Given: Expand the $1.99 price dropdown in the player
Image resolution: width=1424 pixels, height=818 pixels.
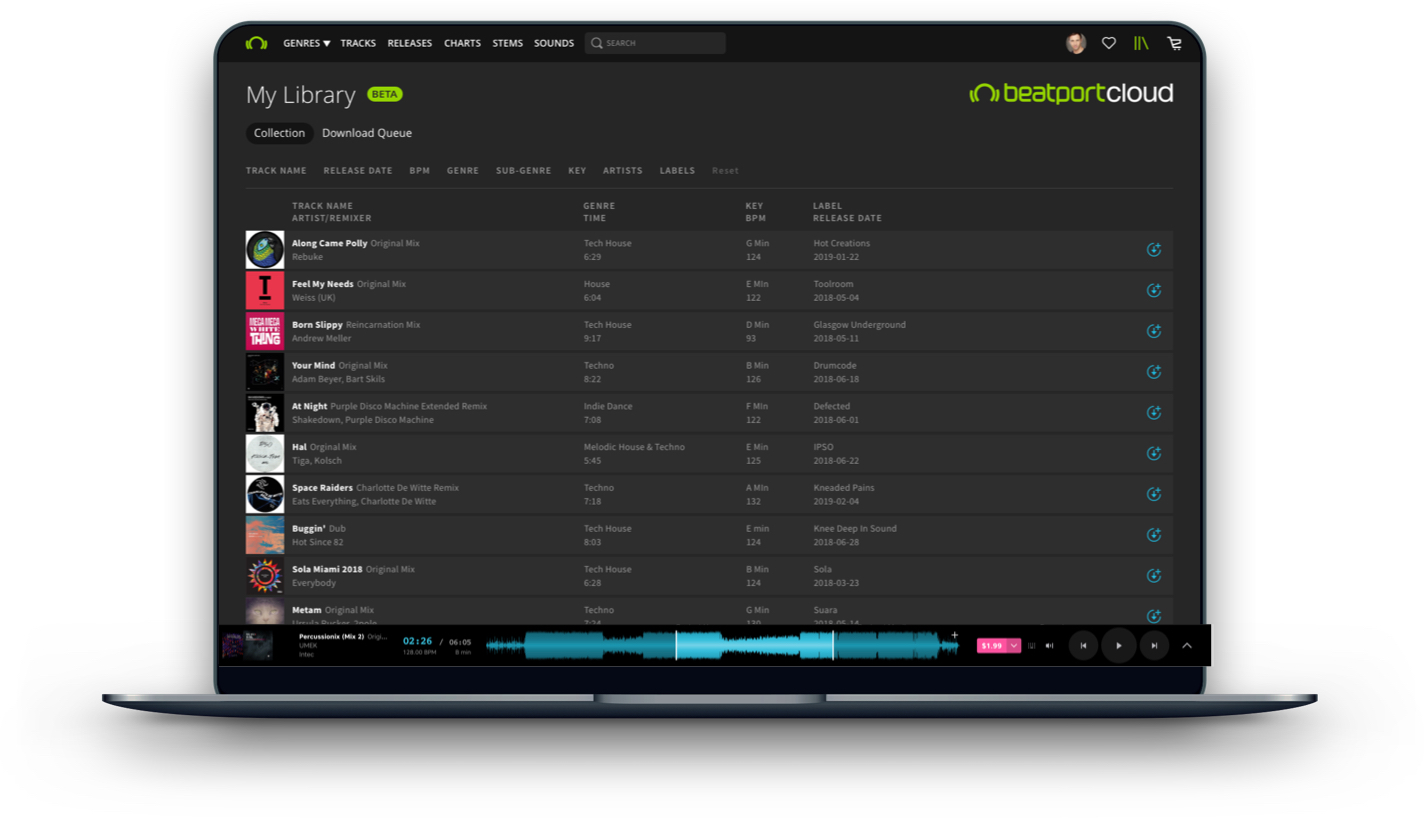Looking at the screenshot, I should pos(1012,645).
